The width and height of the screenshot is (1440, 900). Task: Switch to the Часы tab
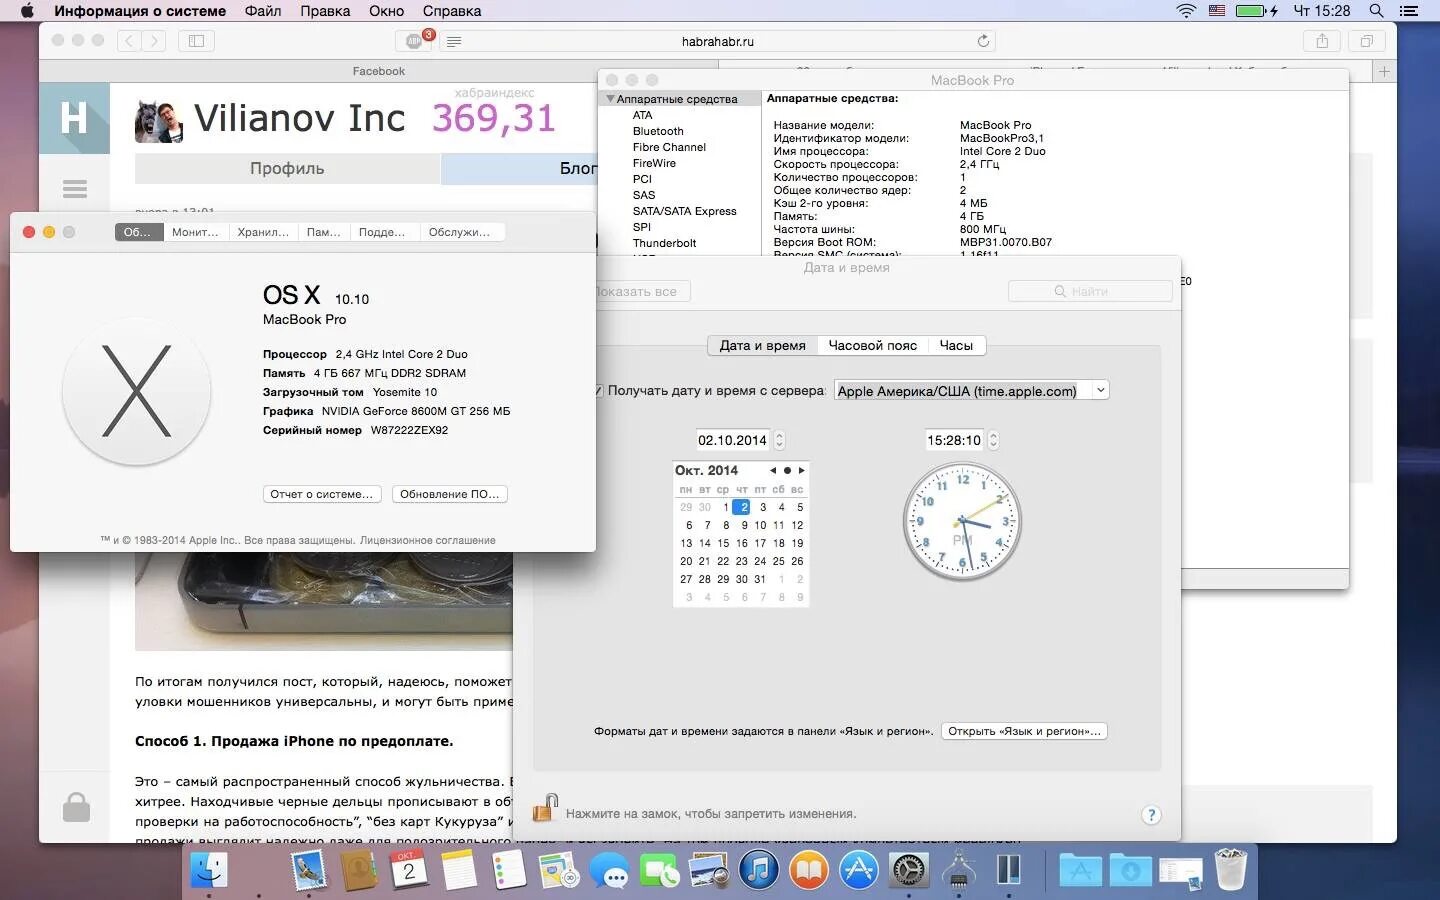click(x=956, y=345)
